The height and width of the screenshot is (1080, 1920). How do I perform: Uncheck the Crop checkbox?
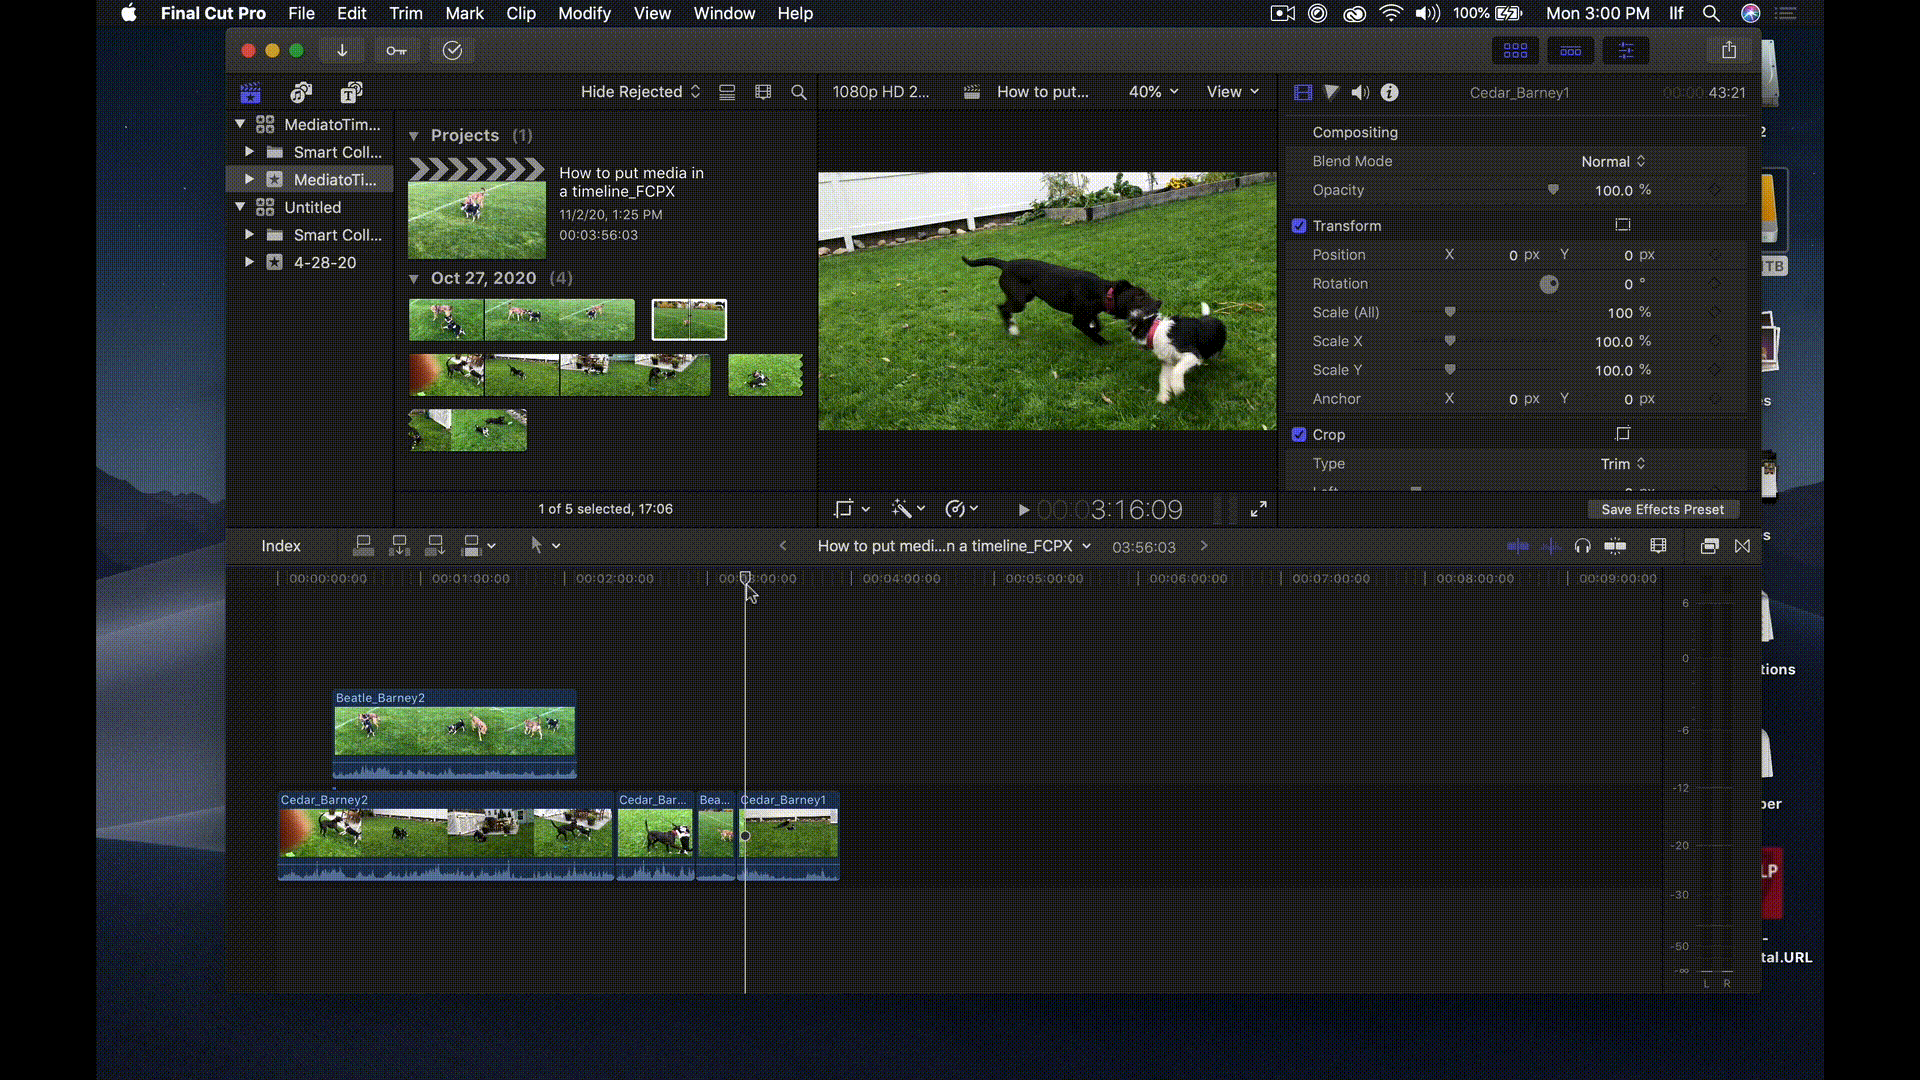coord(1299,435)
